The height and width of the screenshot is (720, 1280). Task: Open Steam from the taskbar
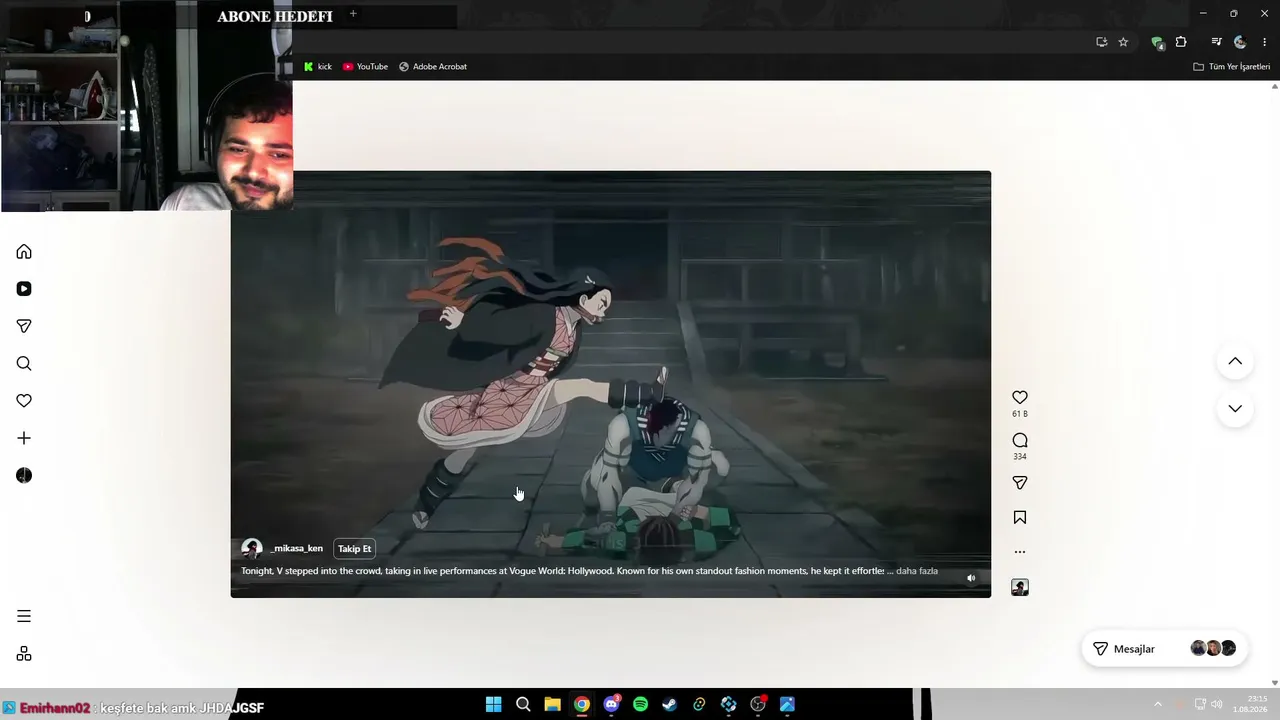[x=670, y=705]
